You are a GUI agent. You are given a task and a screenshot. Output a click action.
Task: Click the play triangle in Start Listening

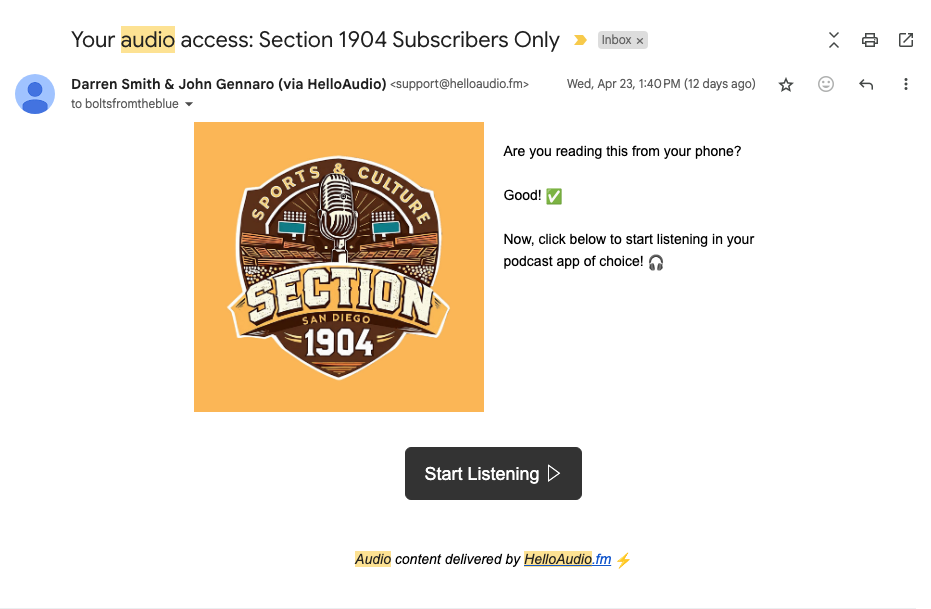click(553, 473)
